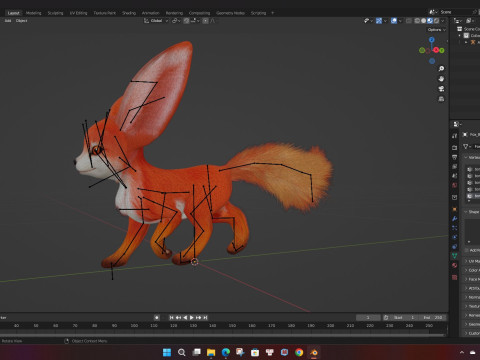Toggle X-ray mode in viewport

coord(409,21)
